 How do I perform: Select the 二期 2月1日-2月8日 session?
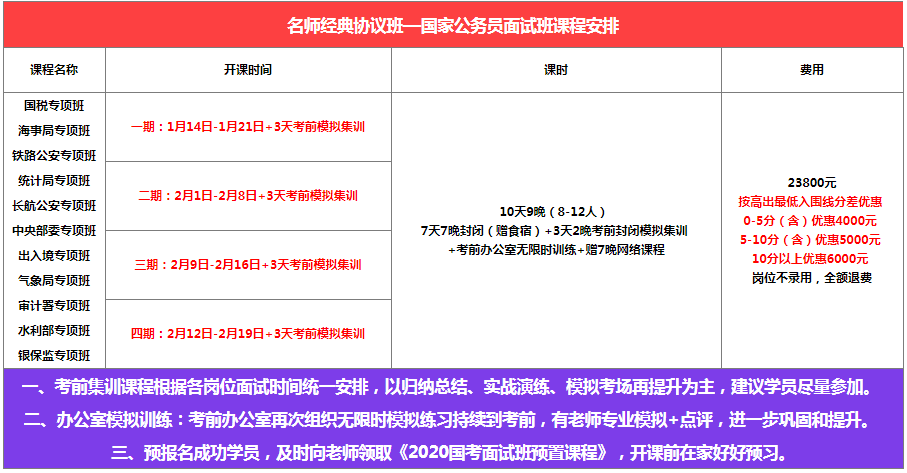(x=247, y=196)
